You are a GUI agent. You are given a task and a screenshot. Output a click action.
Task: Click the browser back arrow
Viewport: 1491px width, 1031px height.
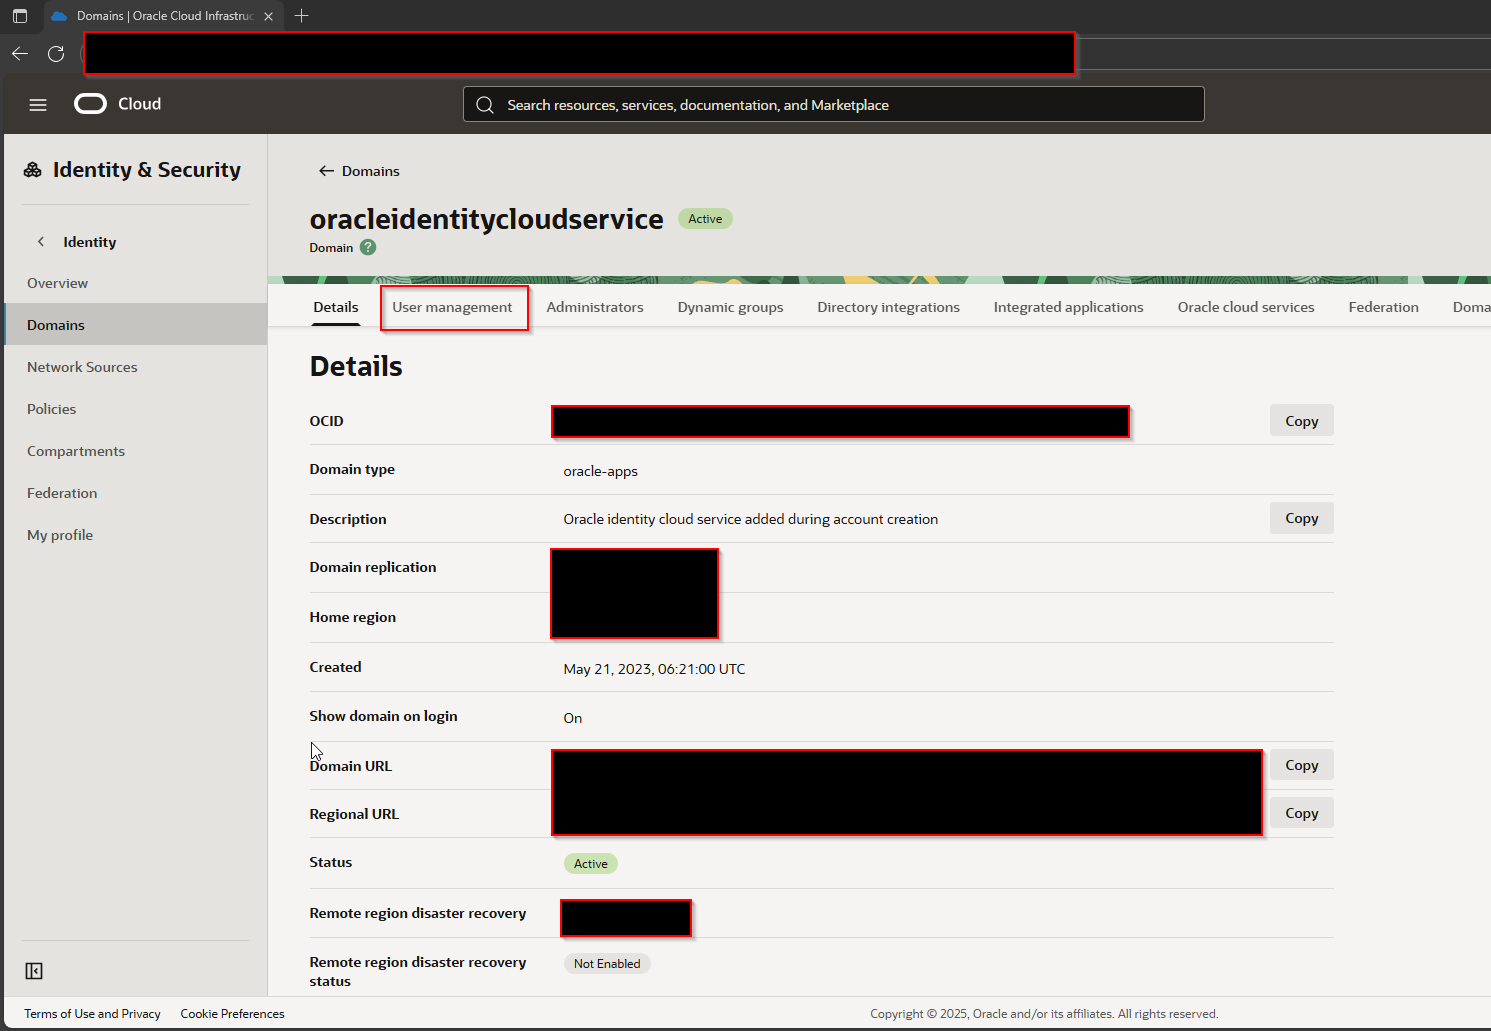(x=19, y=54)
